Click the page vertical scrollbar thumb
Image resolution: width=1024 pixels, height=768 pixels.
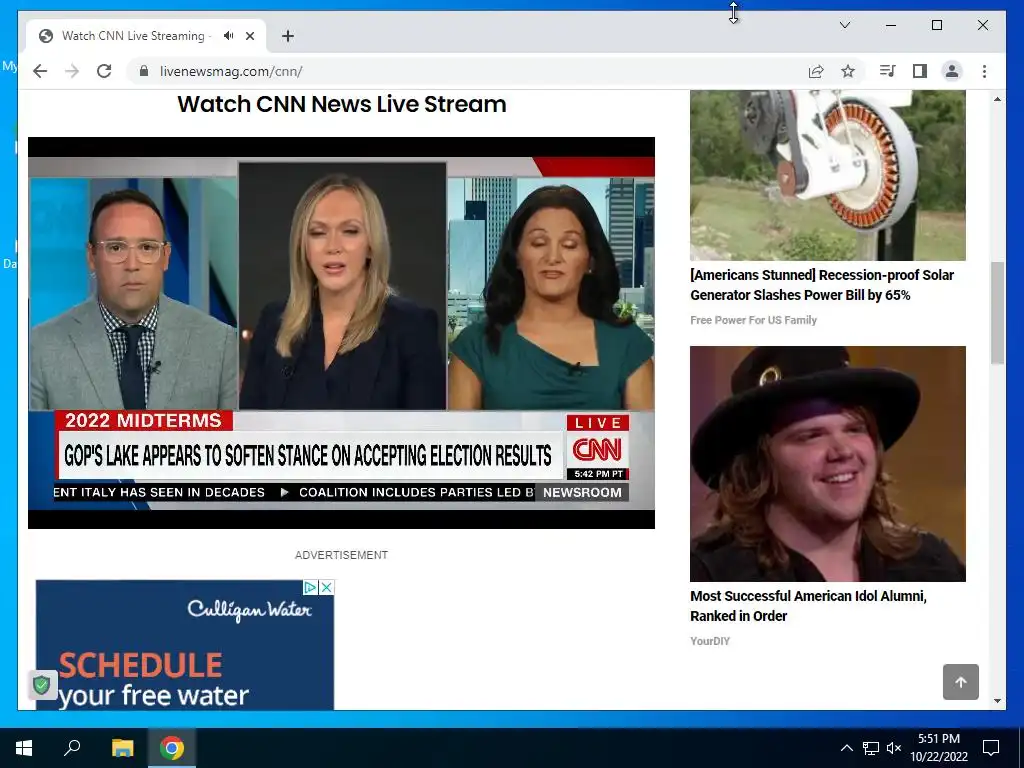997,312
